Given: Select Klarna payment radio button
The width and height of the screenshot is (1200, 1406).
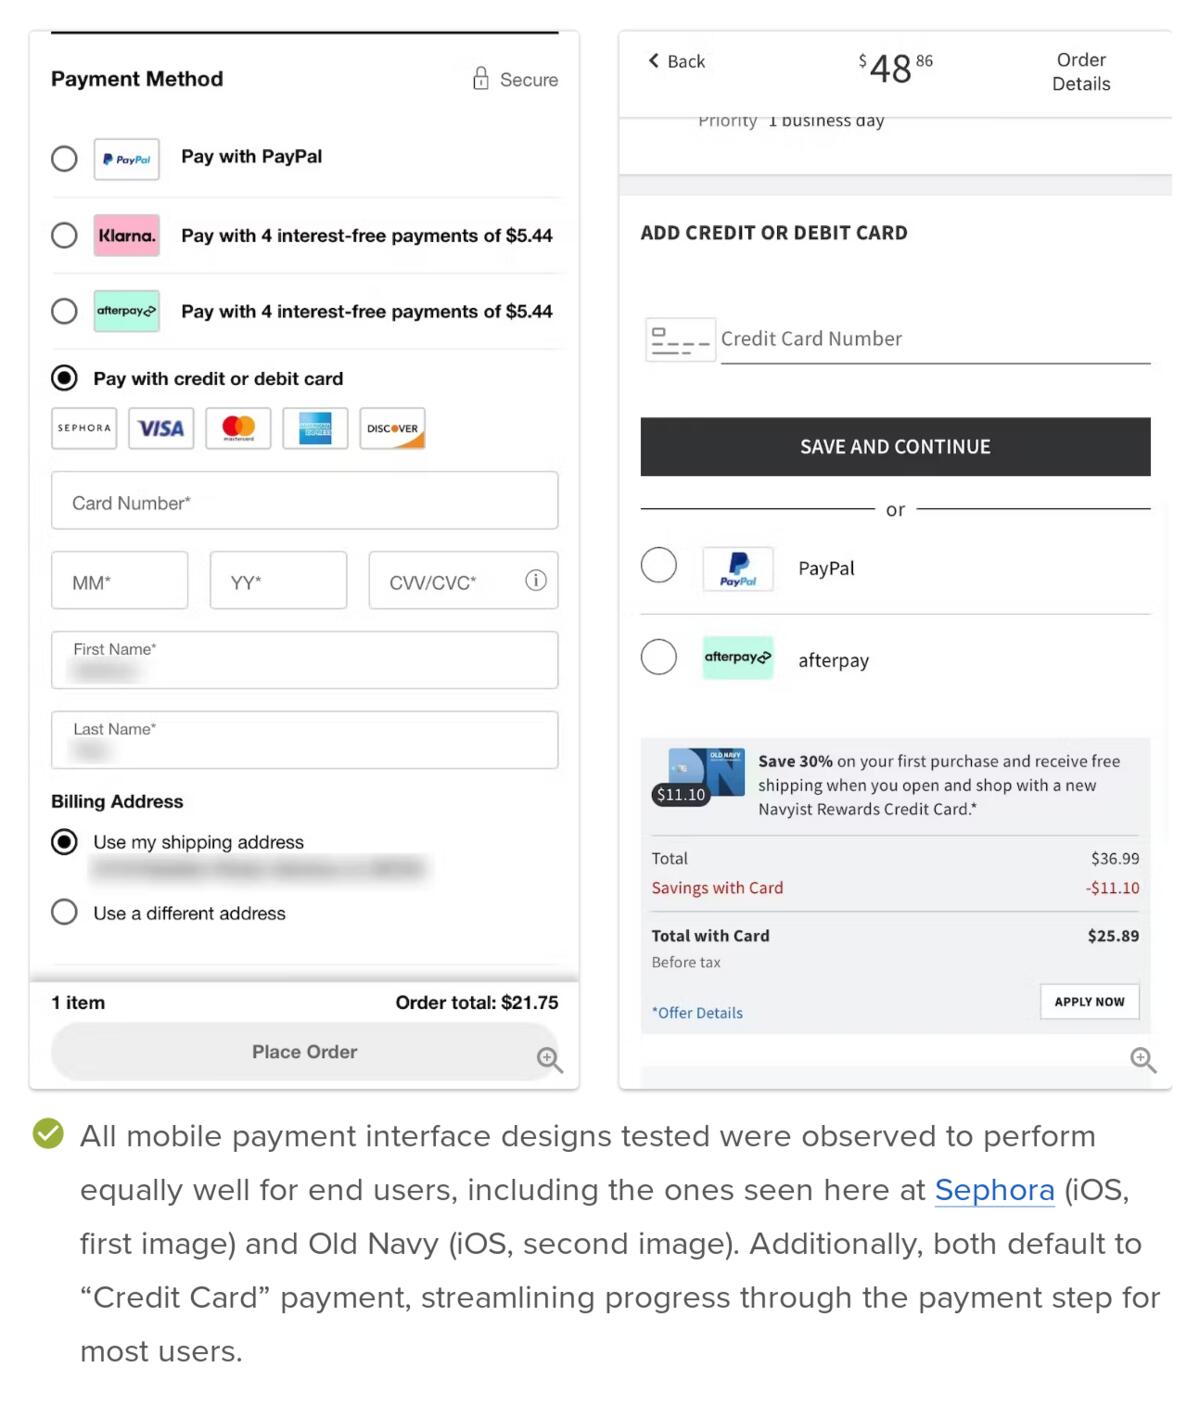Looking at the screenshot, I should (x=64, y=236).
